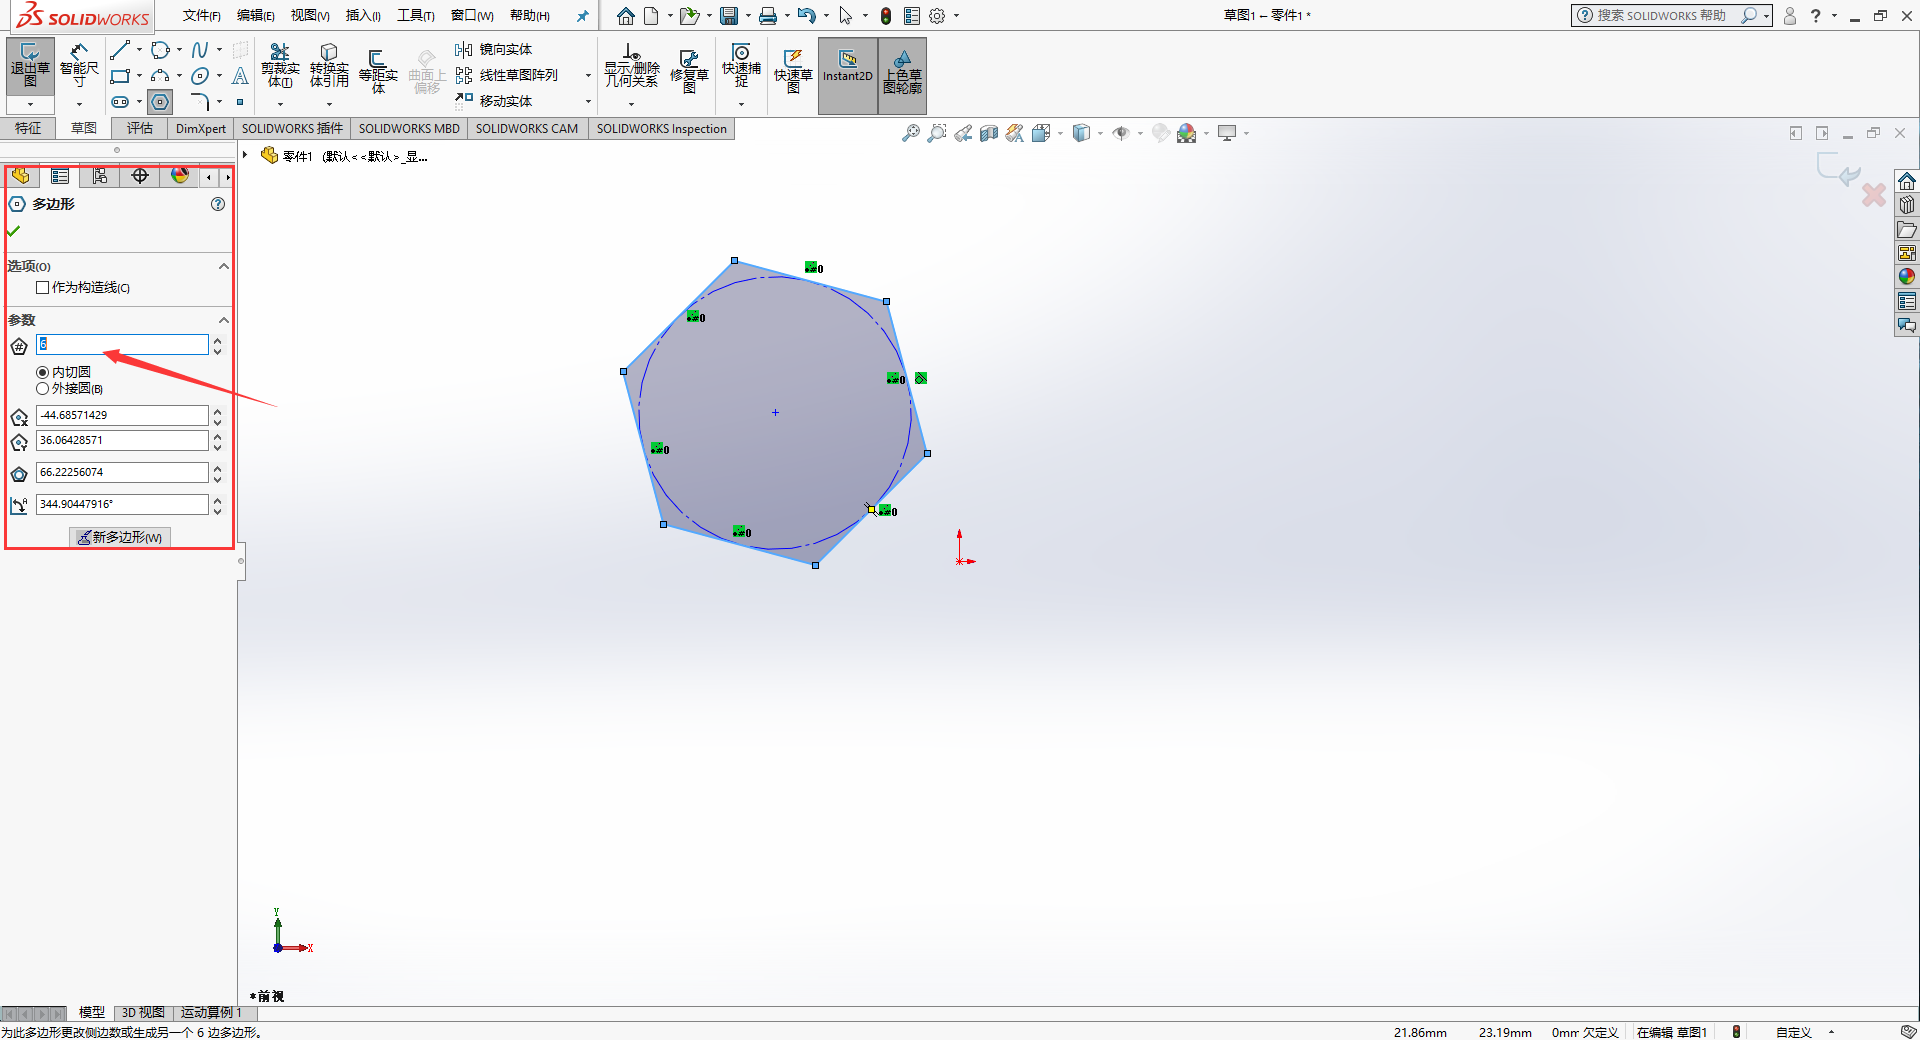Click the red cancel sketch X

[x=1874, y=195]
